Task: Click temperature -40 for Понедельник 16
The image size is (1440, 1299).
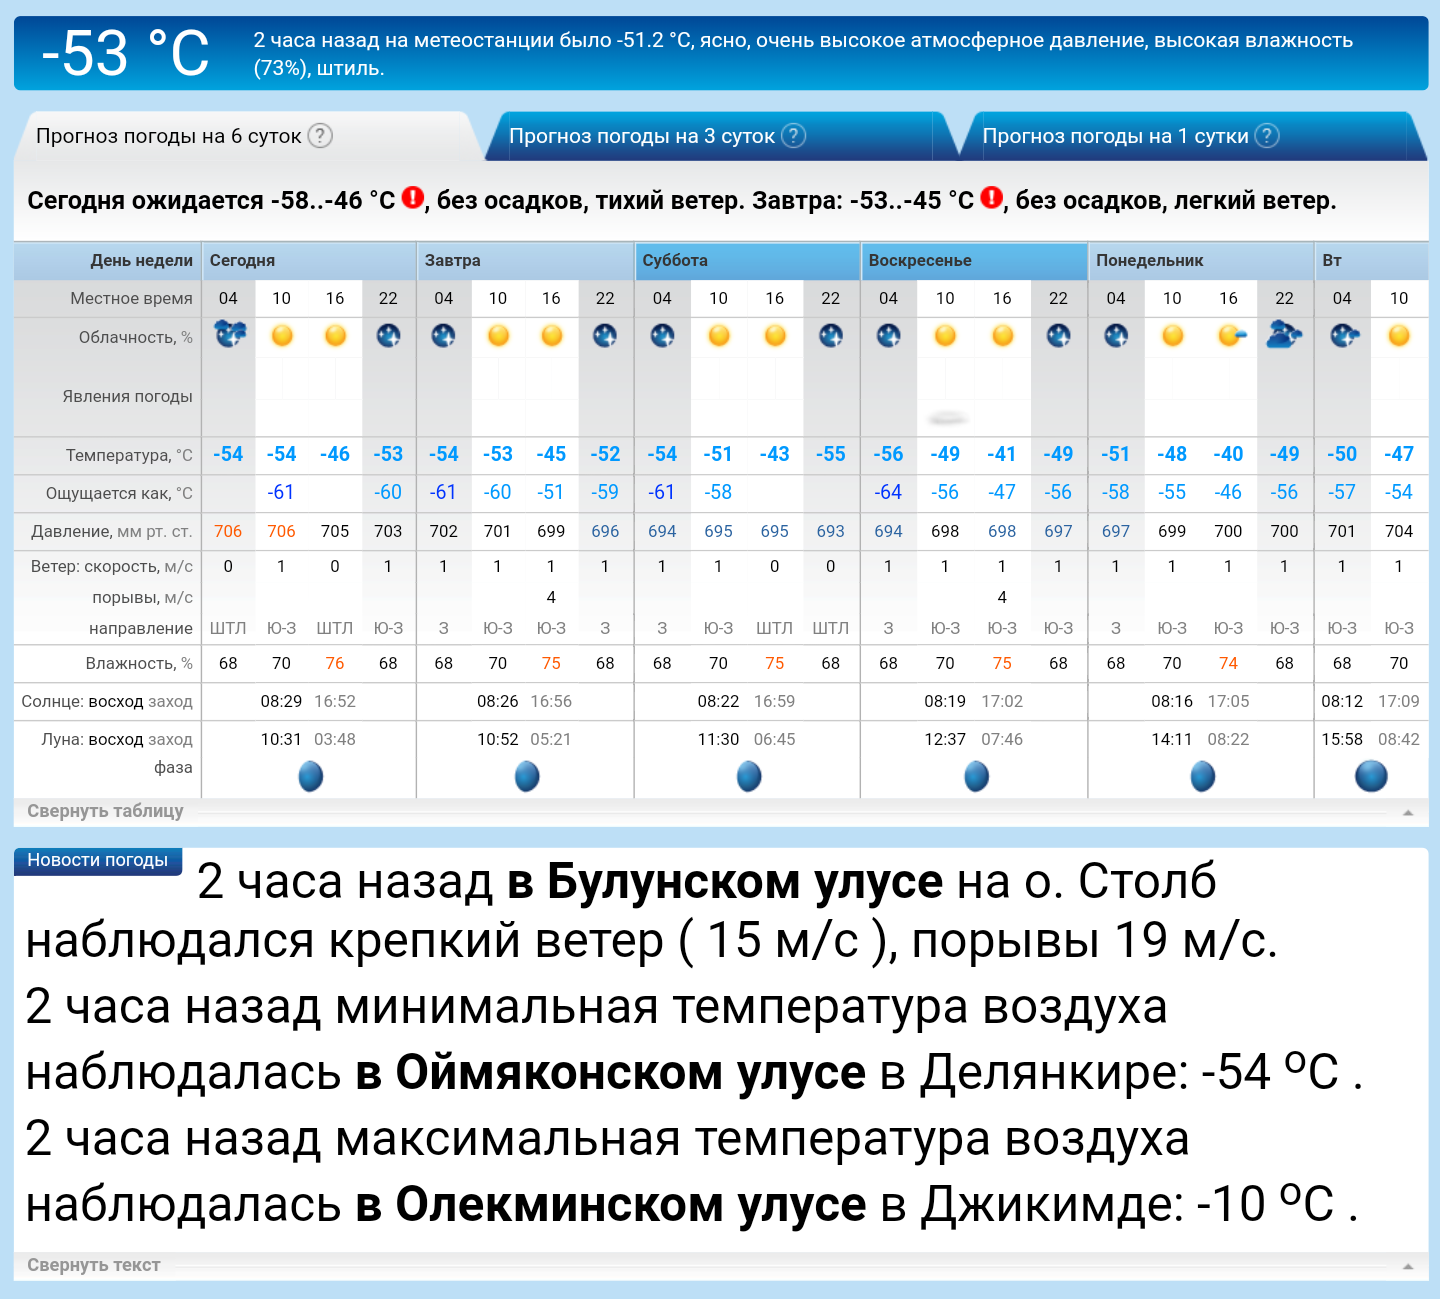Action: click(x=1228, y=454)
